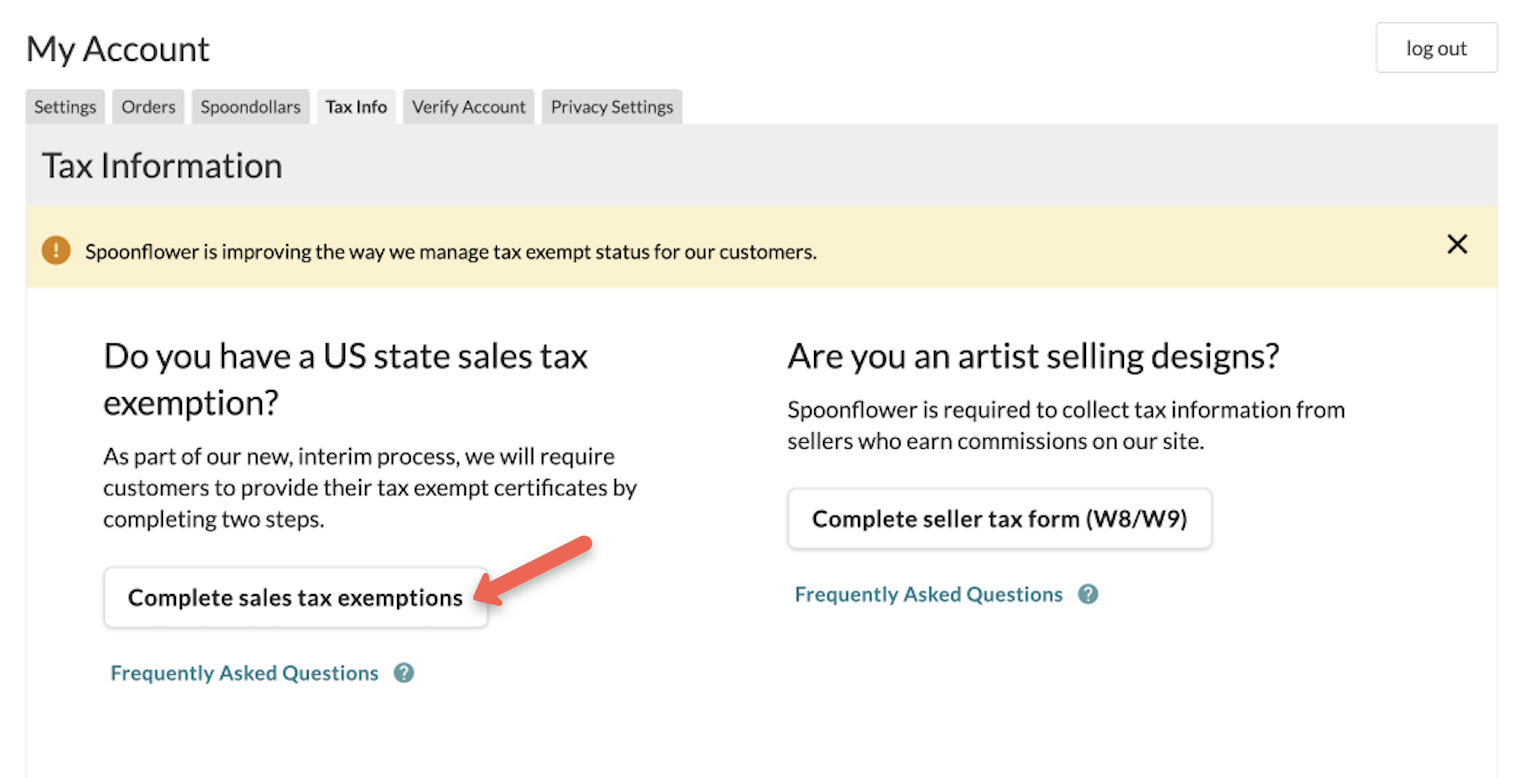
Task: Open Frequently Asked Questions for sales tax exemption
Action: pyautogui.click(x=245, y=673)
